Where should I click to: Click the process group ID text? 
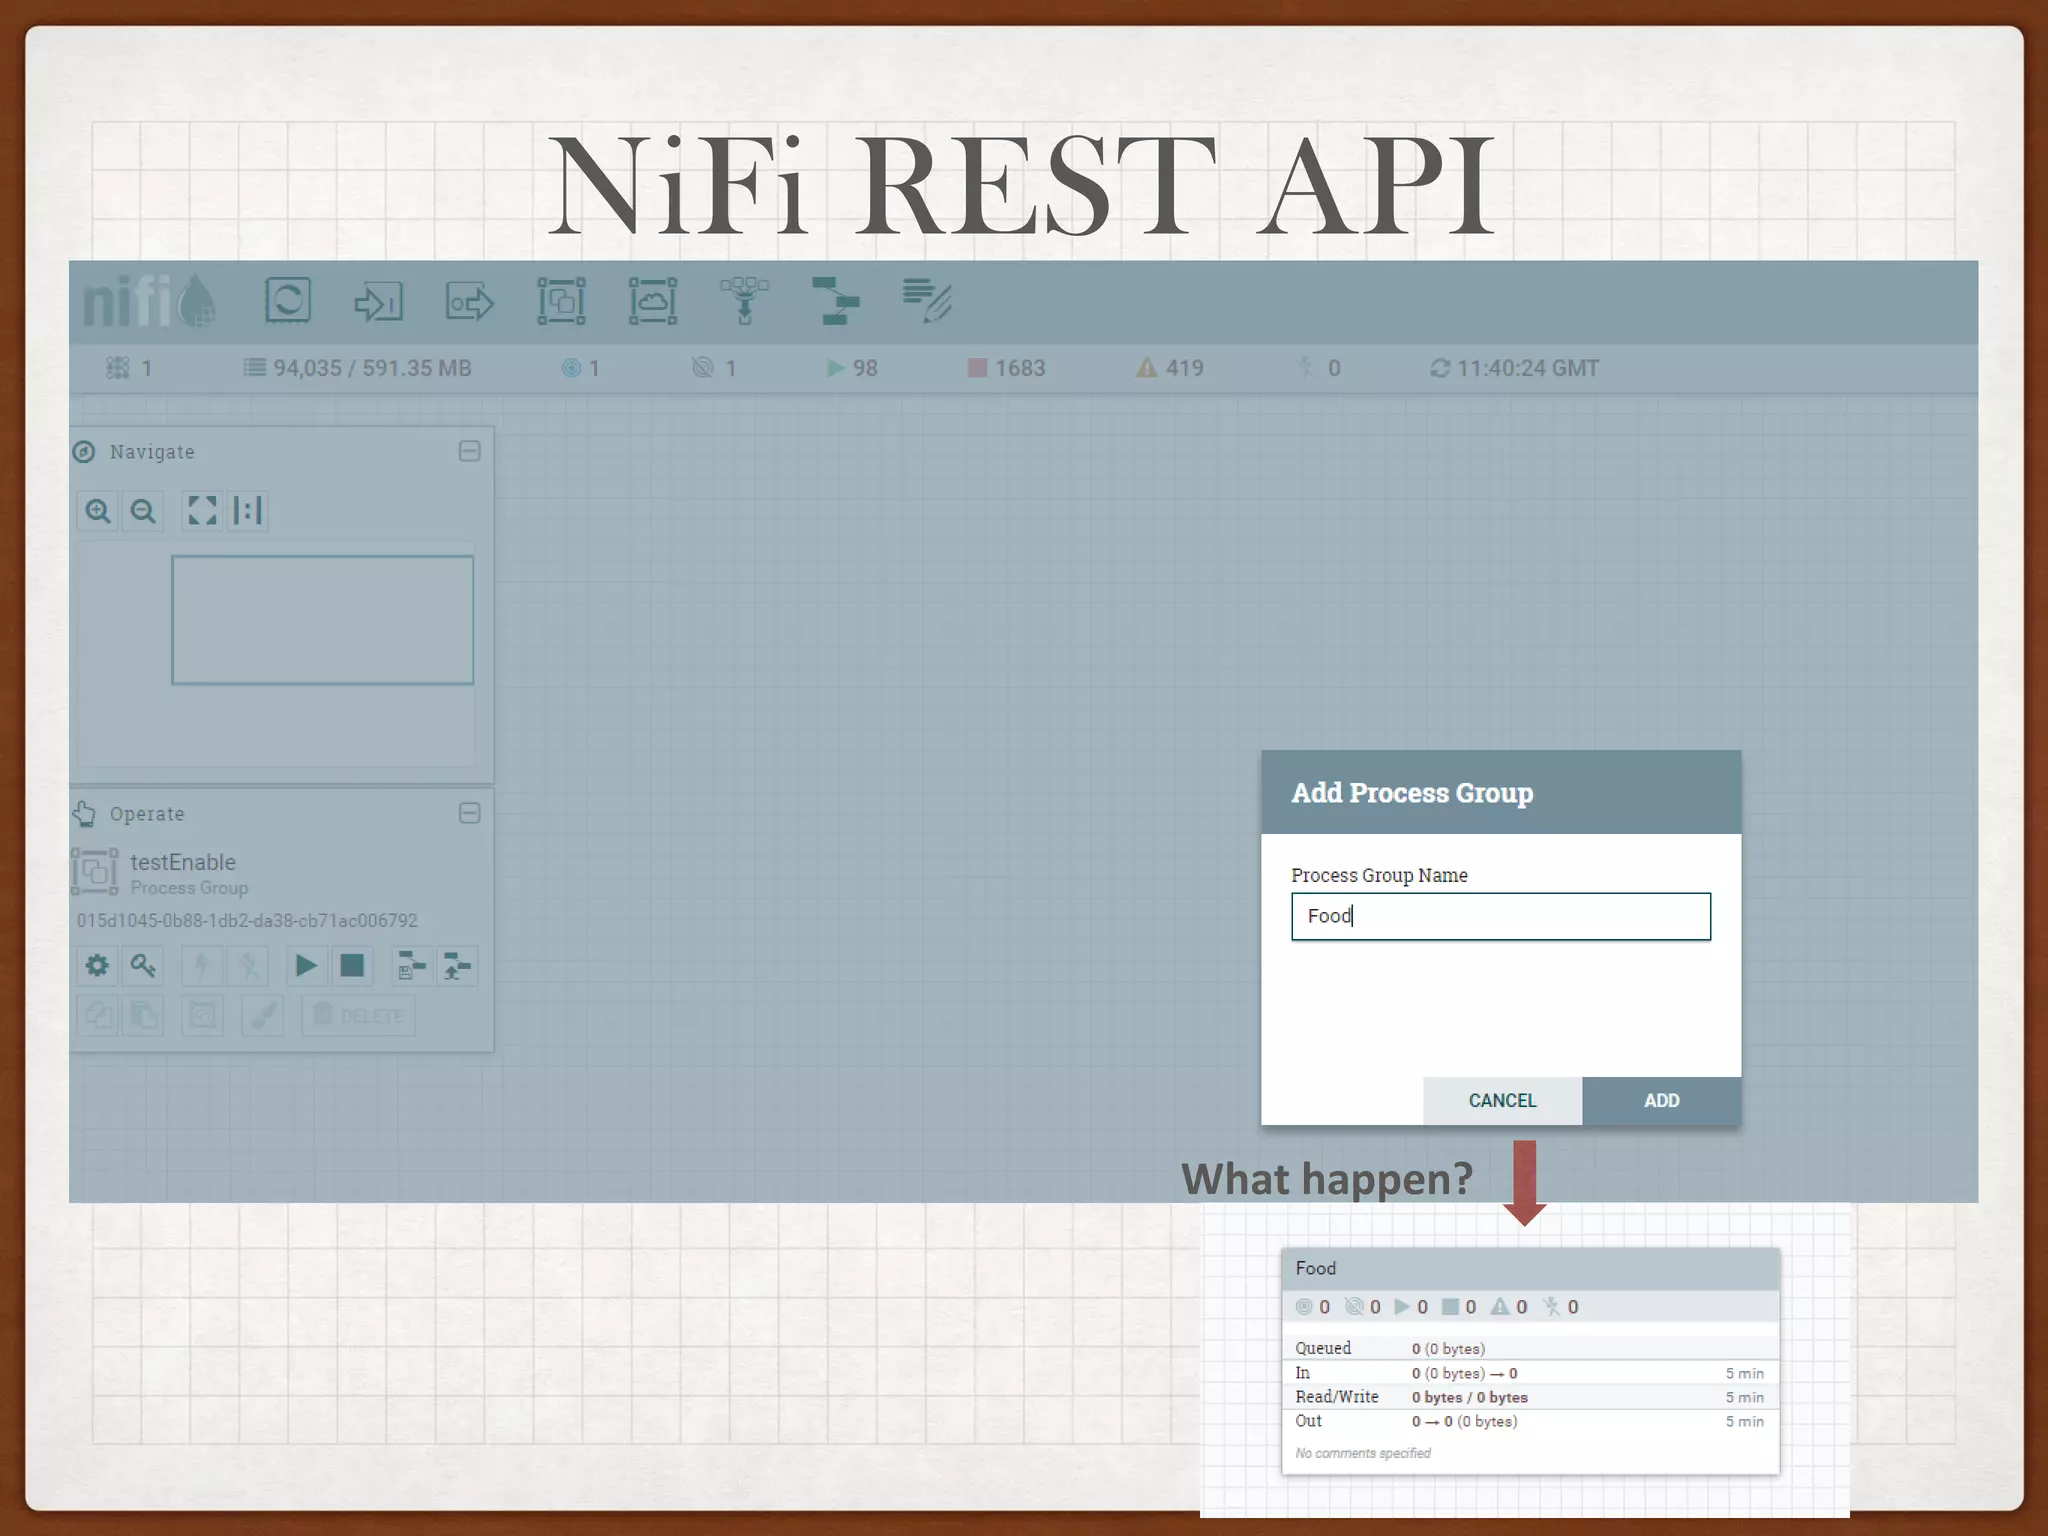click(247, 921)
